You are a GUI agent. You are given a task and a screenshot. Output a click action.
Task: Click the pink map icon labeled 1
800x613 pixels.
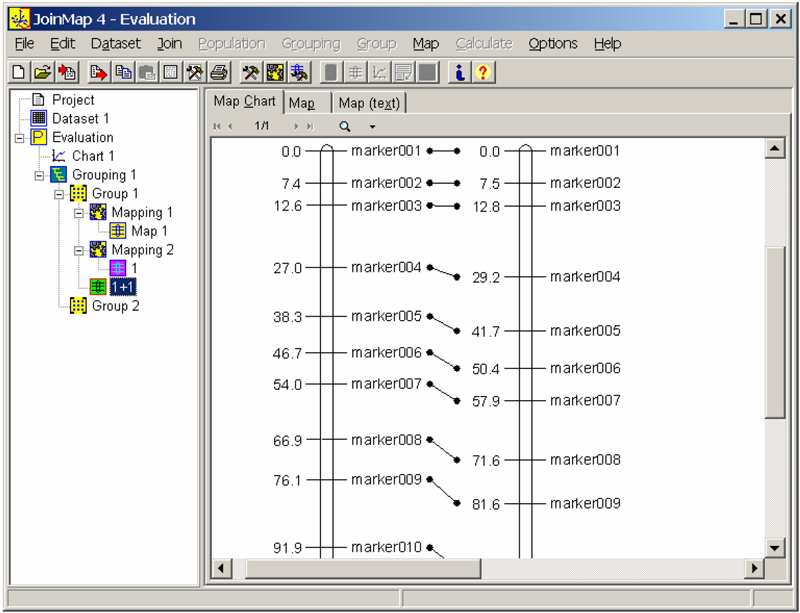click(118, 268)
